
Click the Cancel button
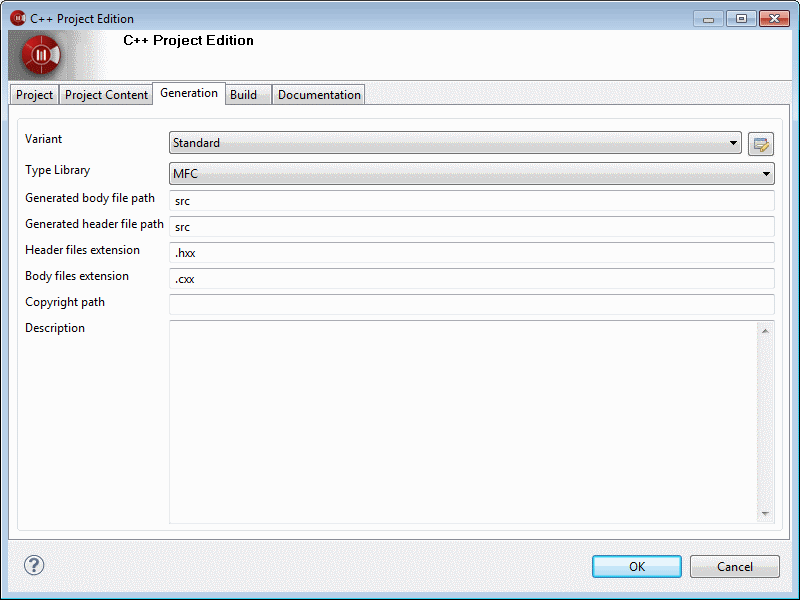734,567
